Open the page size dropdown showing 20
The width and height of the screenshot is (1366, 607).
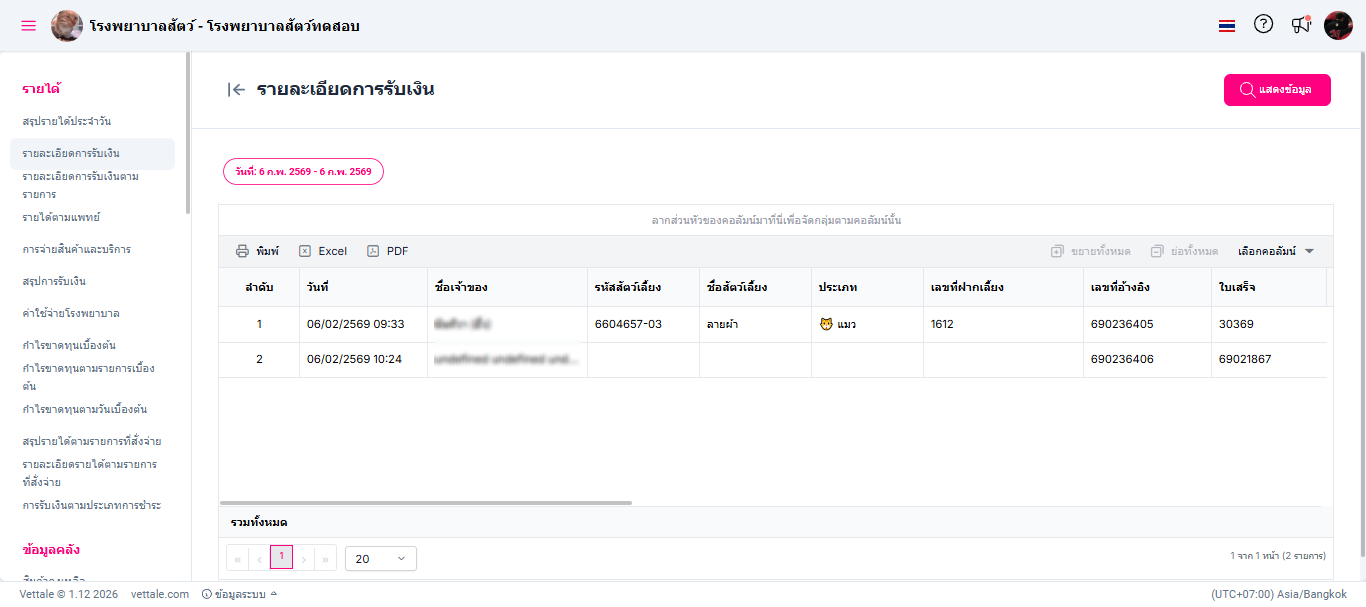click(x=380, y=558)
